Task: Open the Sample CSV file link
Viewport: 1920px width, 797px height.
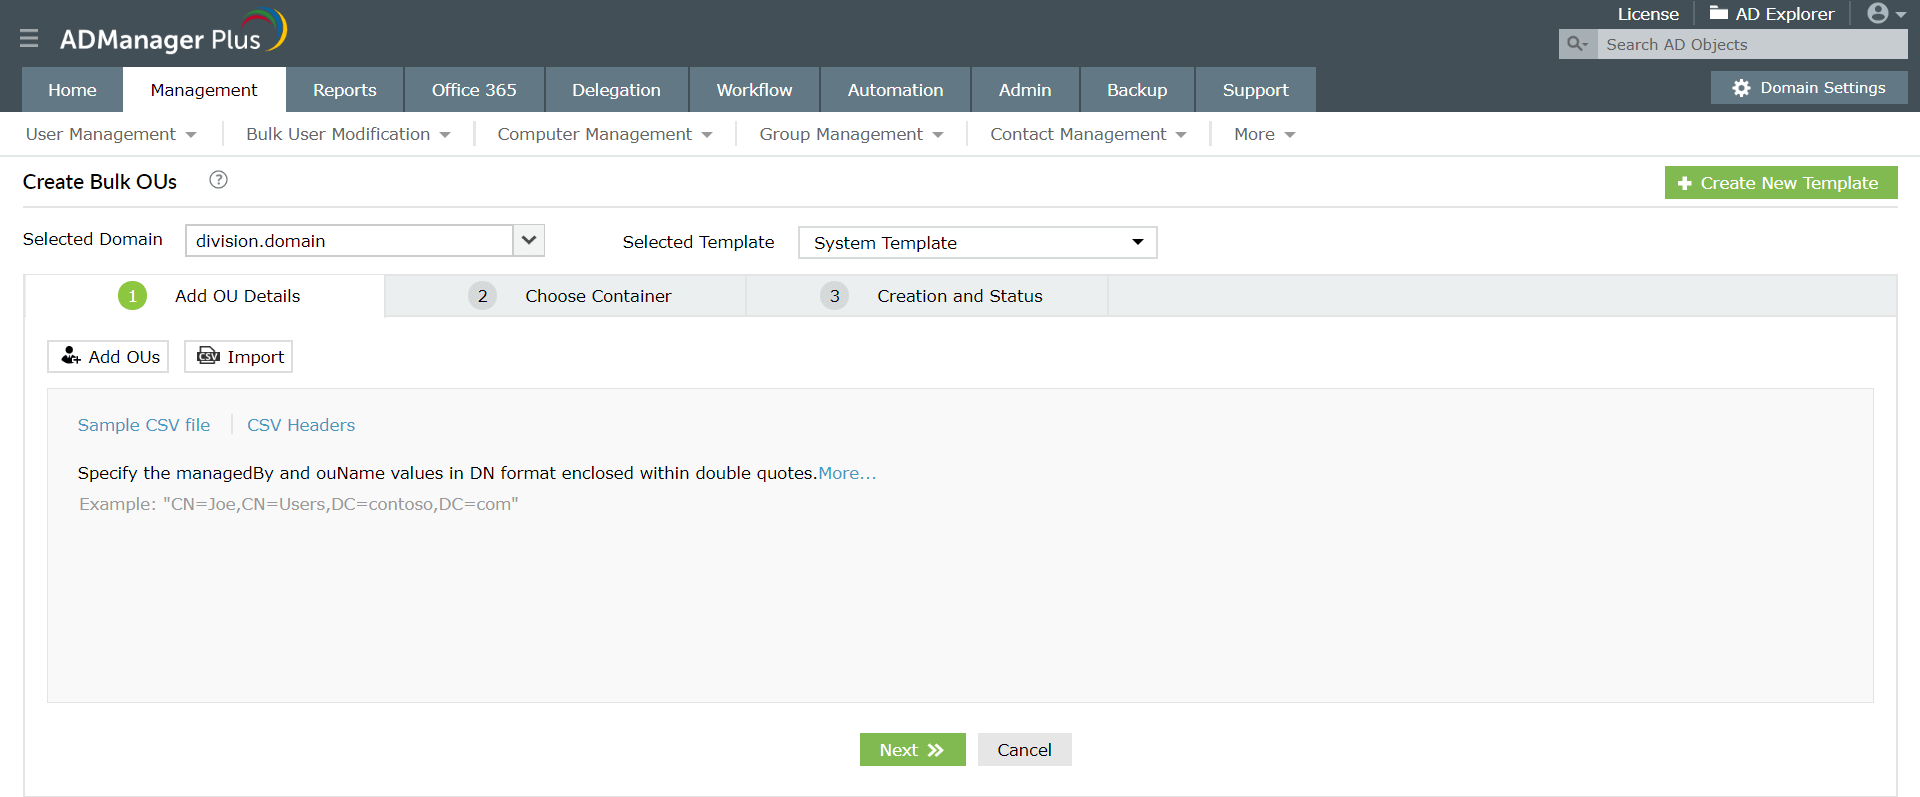Action: (x=144, y=425)
